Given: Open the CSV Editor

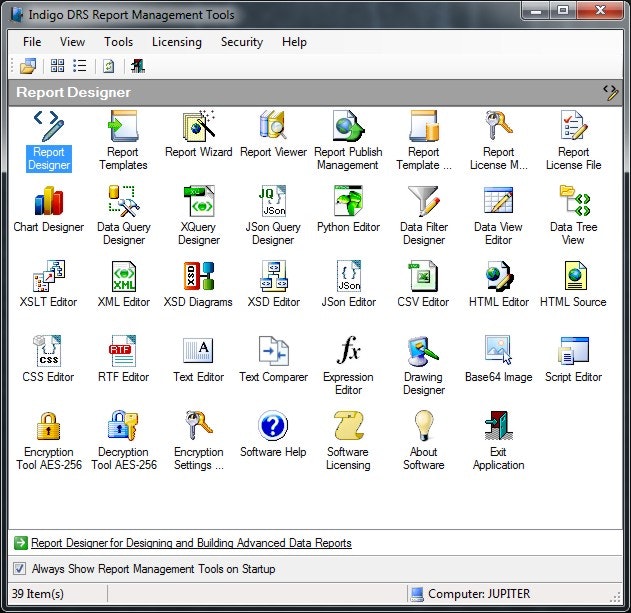Looking at the screenshot, I should (423, 284).
